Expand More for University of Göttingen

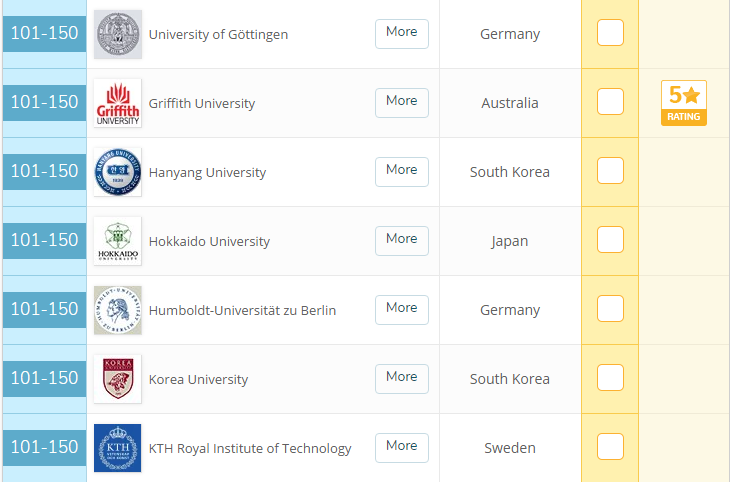click(x=401, y=33)
